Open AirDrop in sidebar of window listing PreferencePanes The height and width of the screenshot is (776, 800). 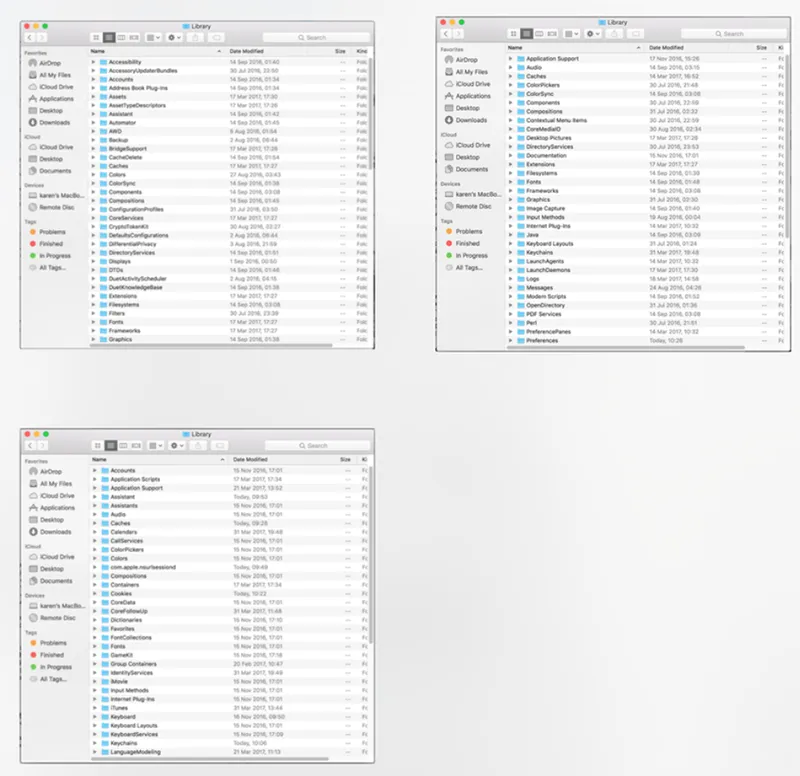tap(467, 60)
